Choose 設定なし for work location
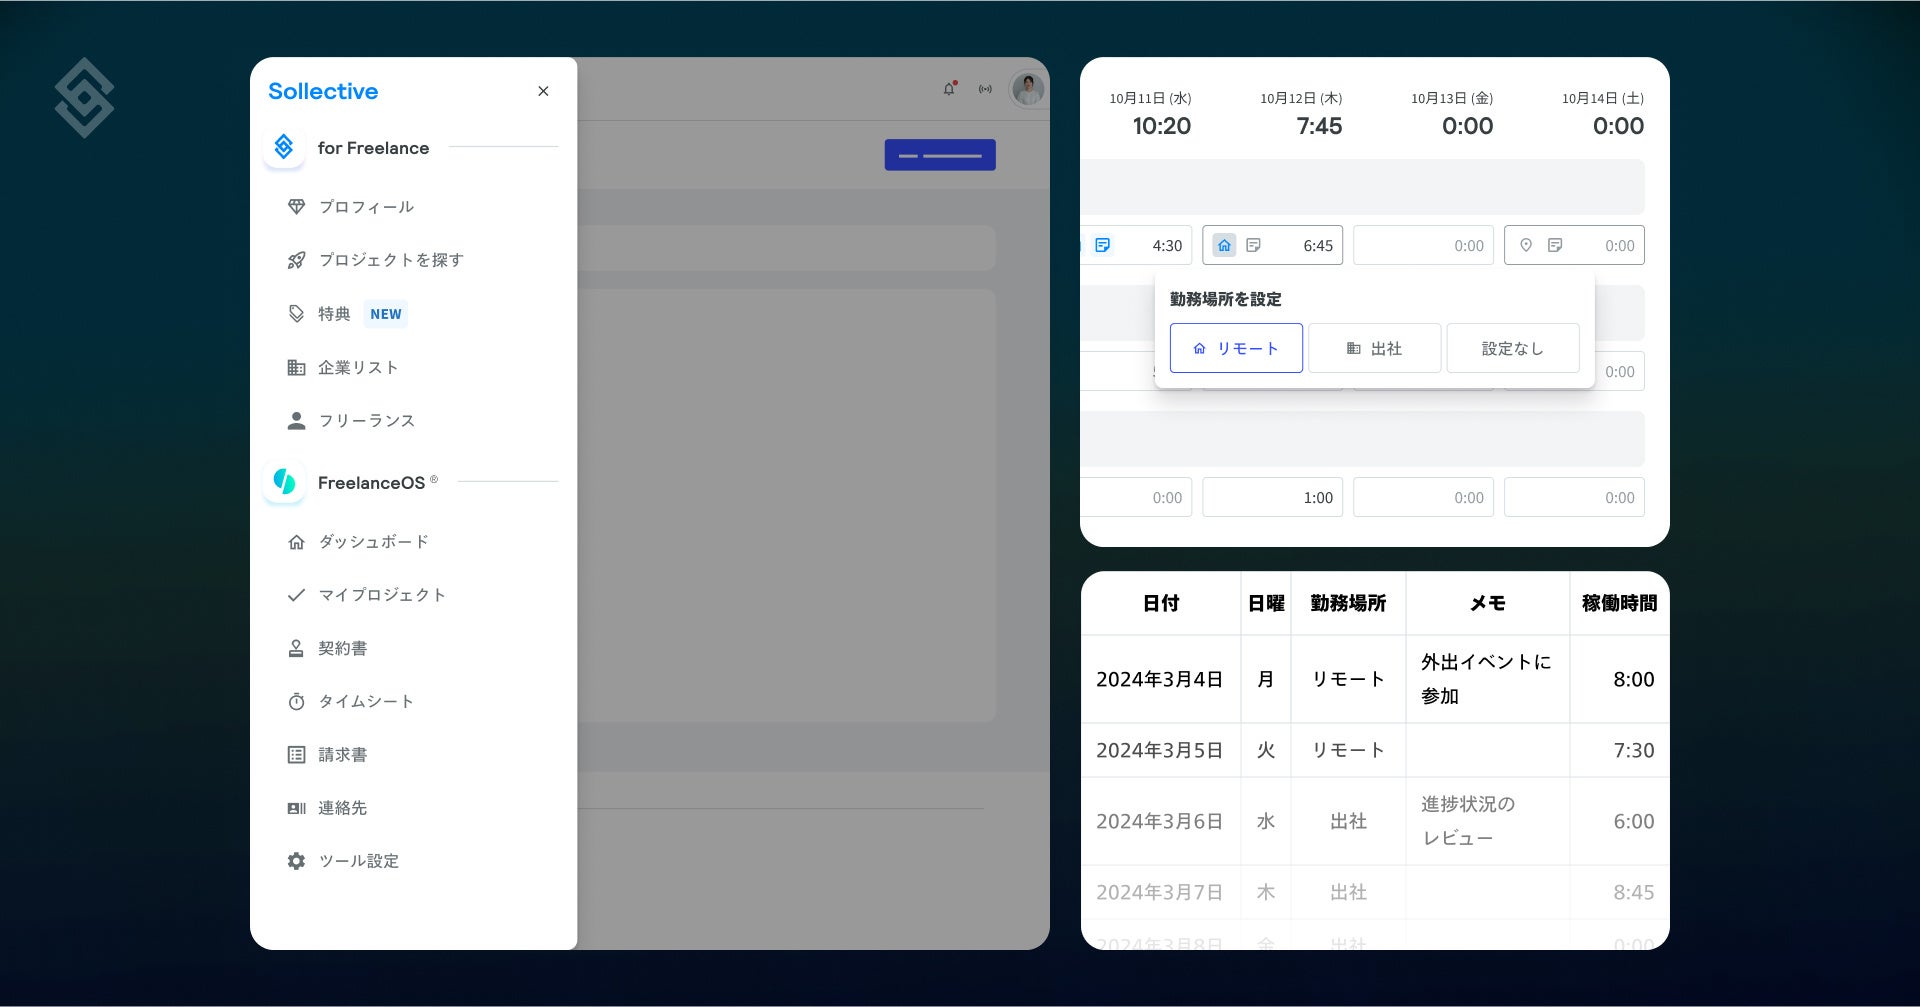This screenshot has height=1007, width=1920. [1513, 348]
